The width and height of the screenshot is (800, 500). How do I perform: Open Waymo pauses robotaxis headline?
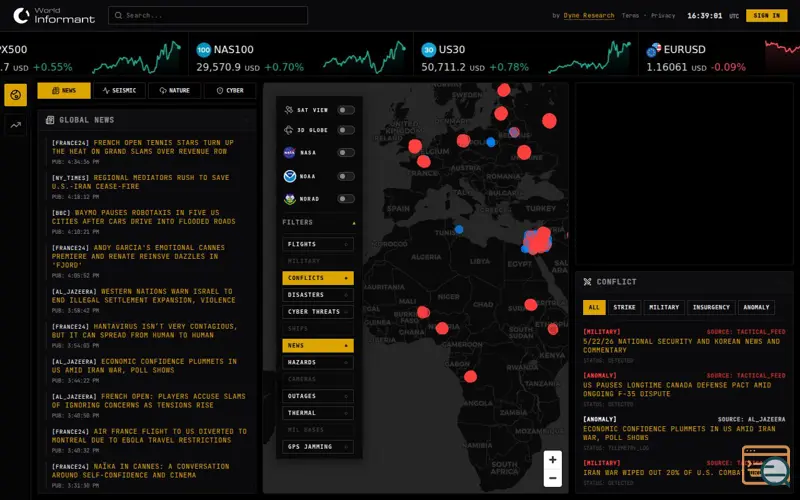143,217
